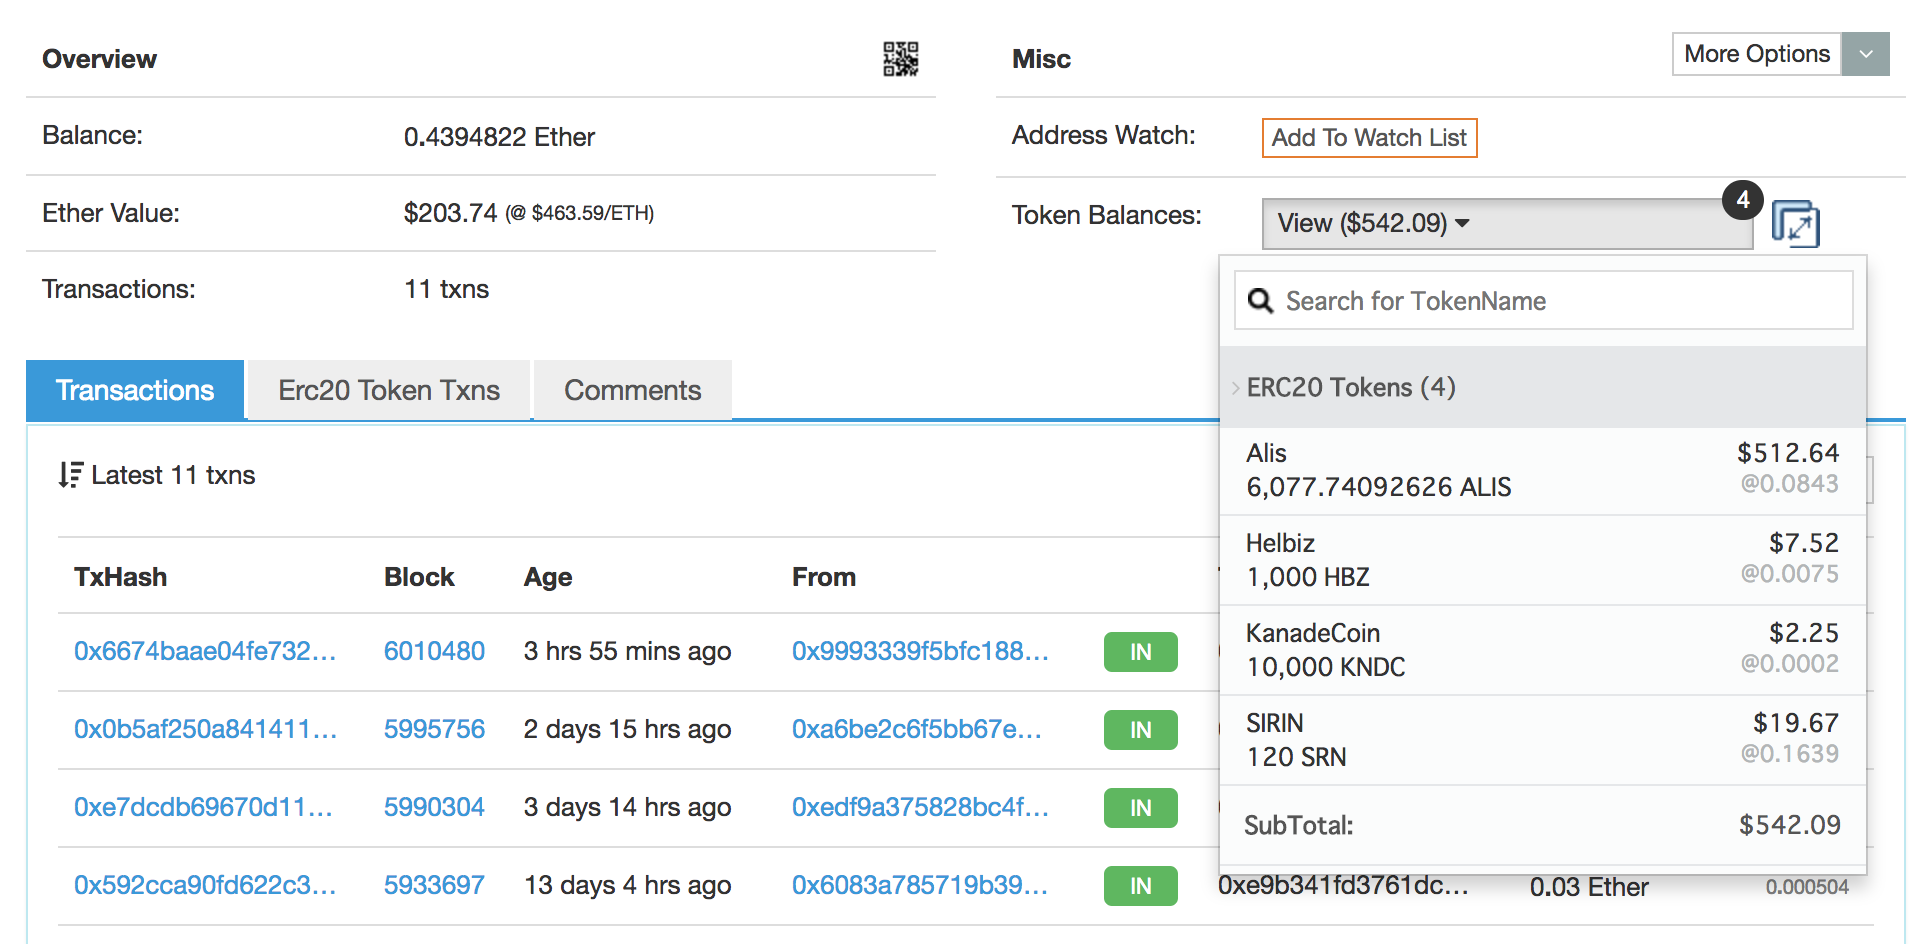Image resolution: width=1924 pixels, height=944 pixels.
Task: Select the Alis token entry
Action: (1542, 470)
